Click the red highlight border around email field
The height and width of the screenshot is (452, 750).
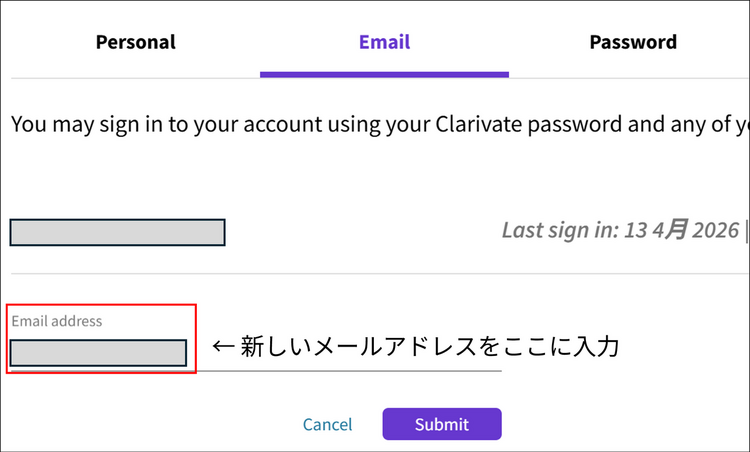pos(196,340)
